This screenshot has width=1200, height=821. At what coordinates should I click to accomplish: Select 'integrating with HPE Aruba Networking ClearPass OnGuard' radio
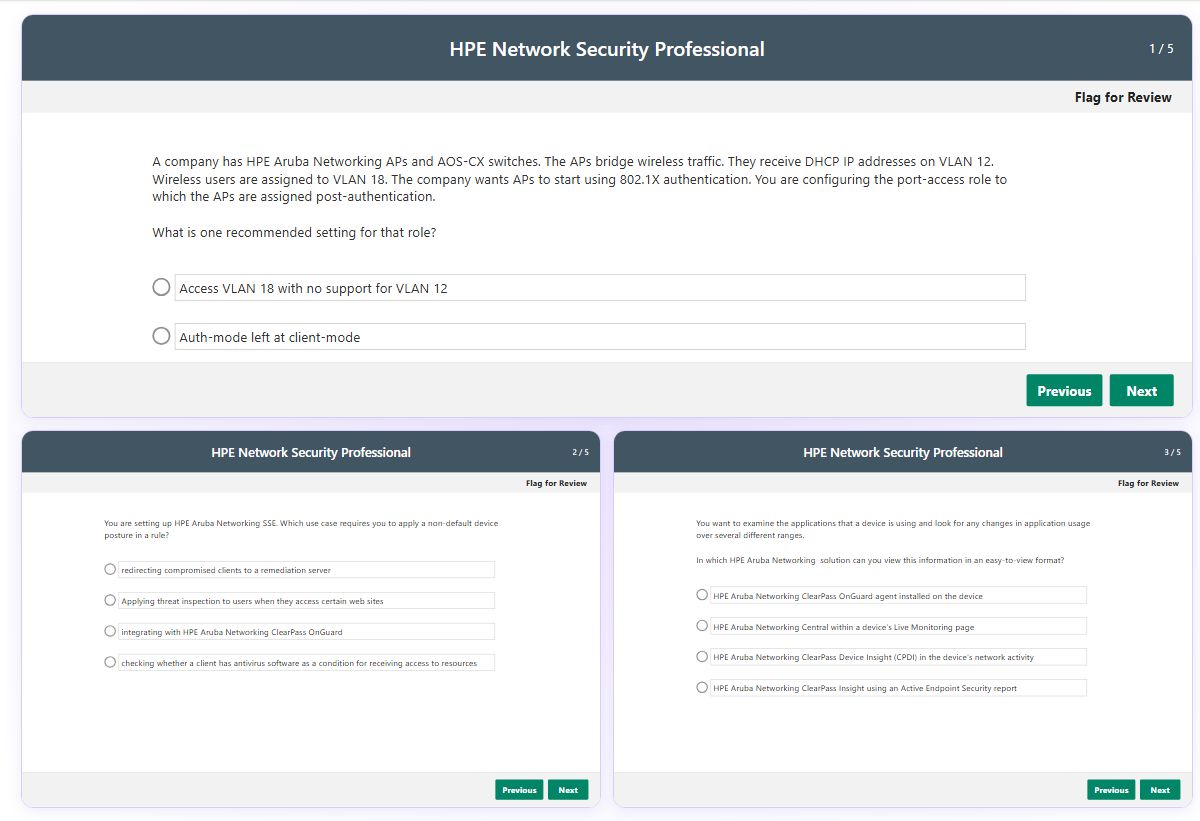[110, 631]
